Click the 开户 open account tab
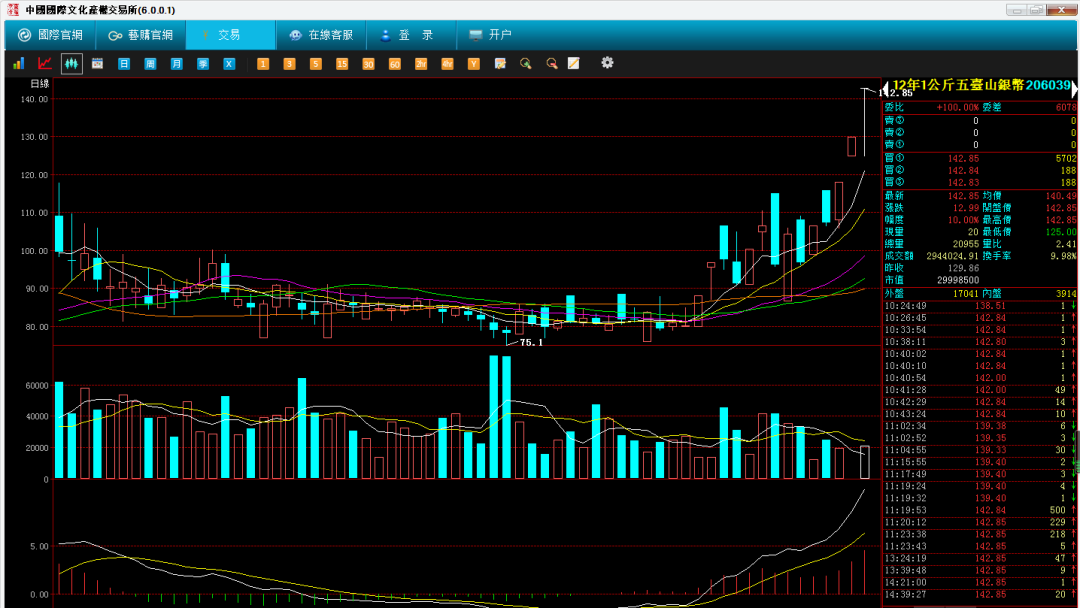1080x608 pixels. coord(490,35)
